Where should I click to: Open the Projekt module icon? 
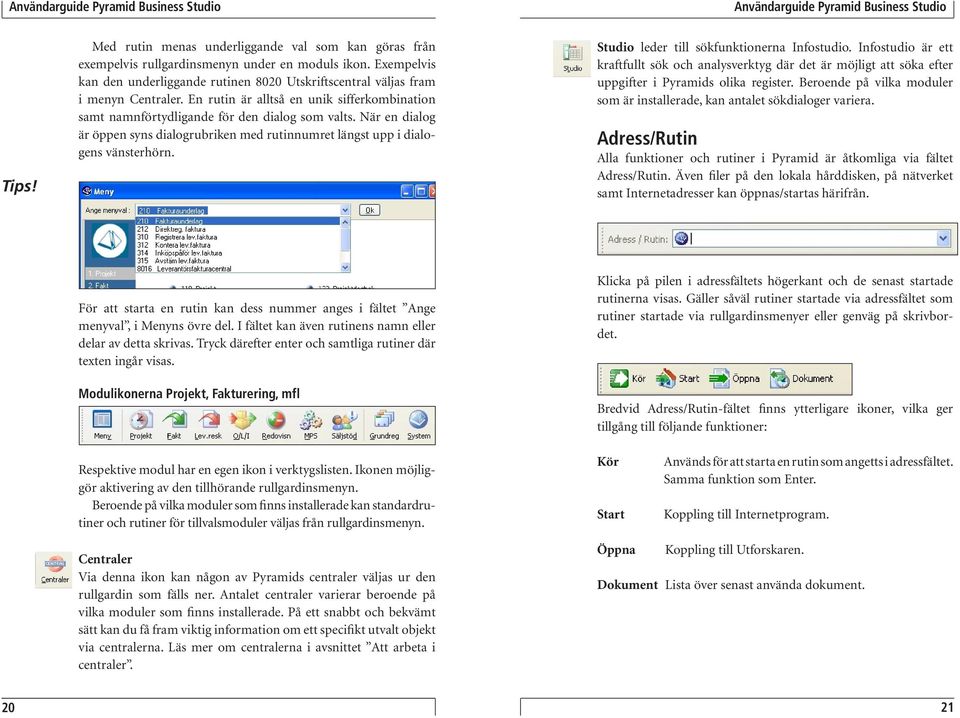(x=140, y=425)
